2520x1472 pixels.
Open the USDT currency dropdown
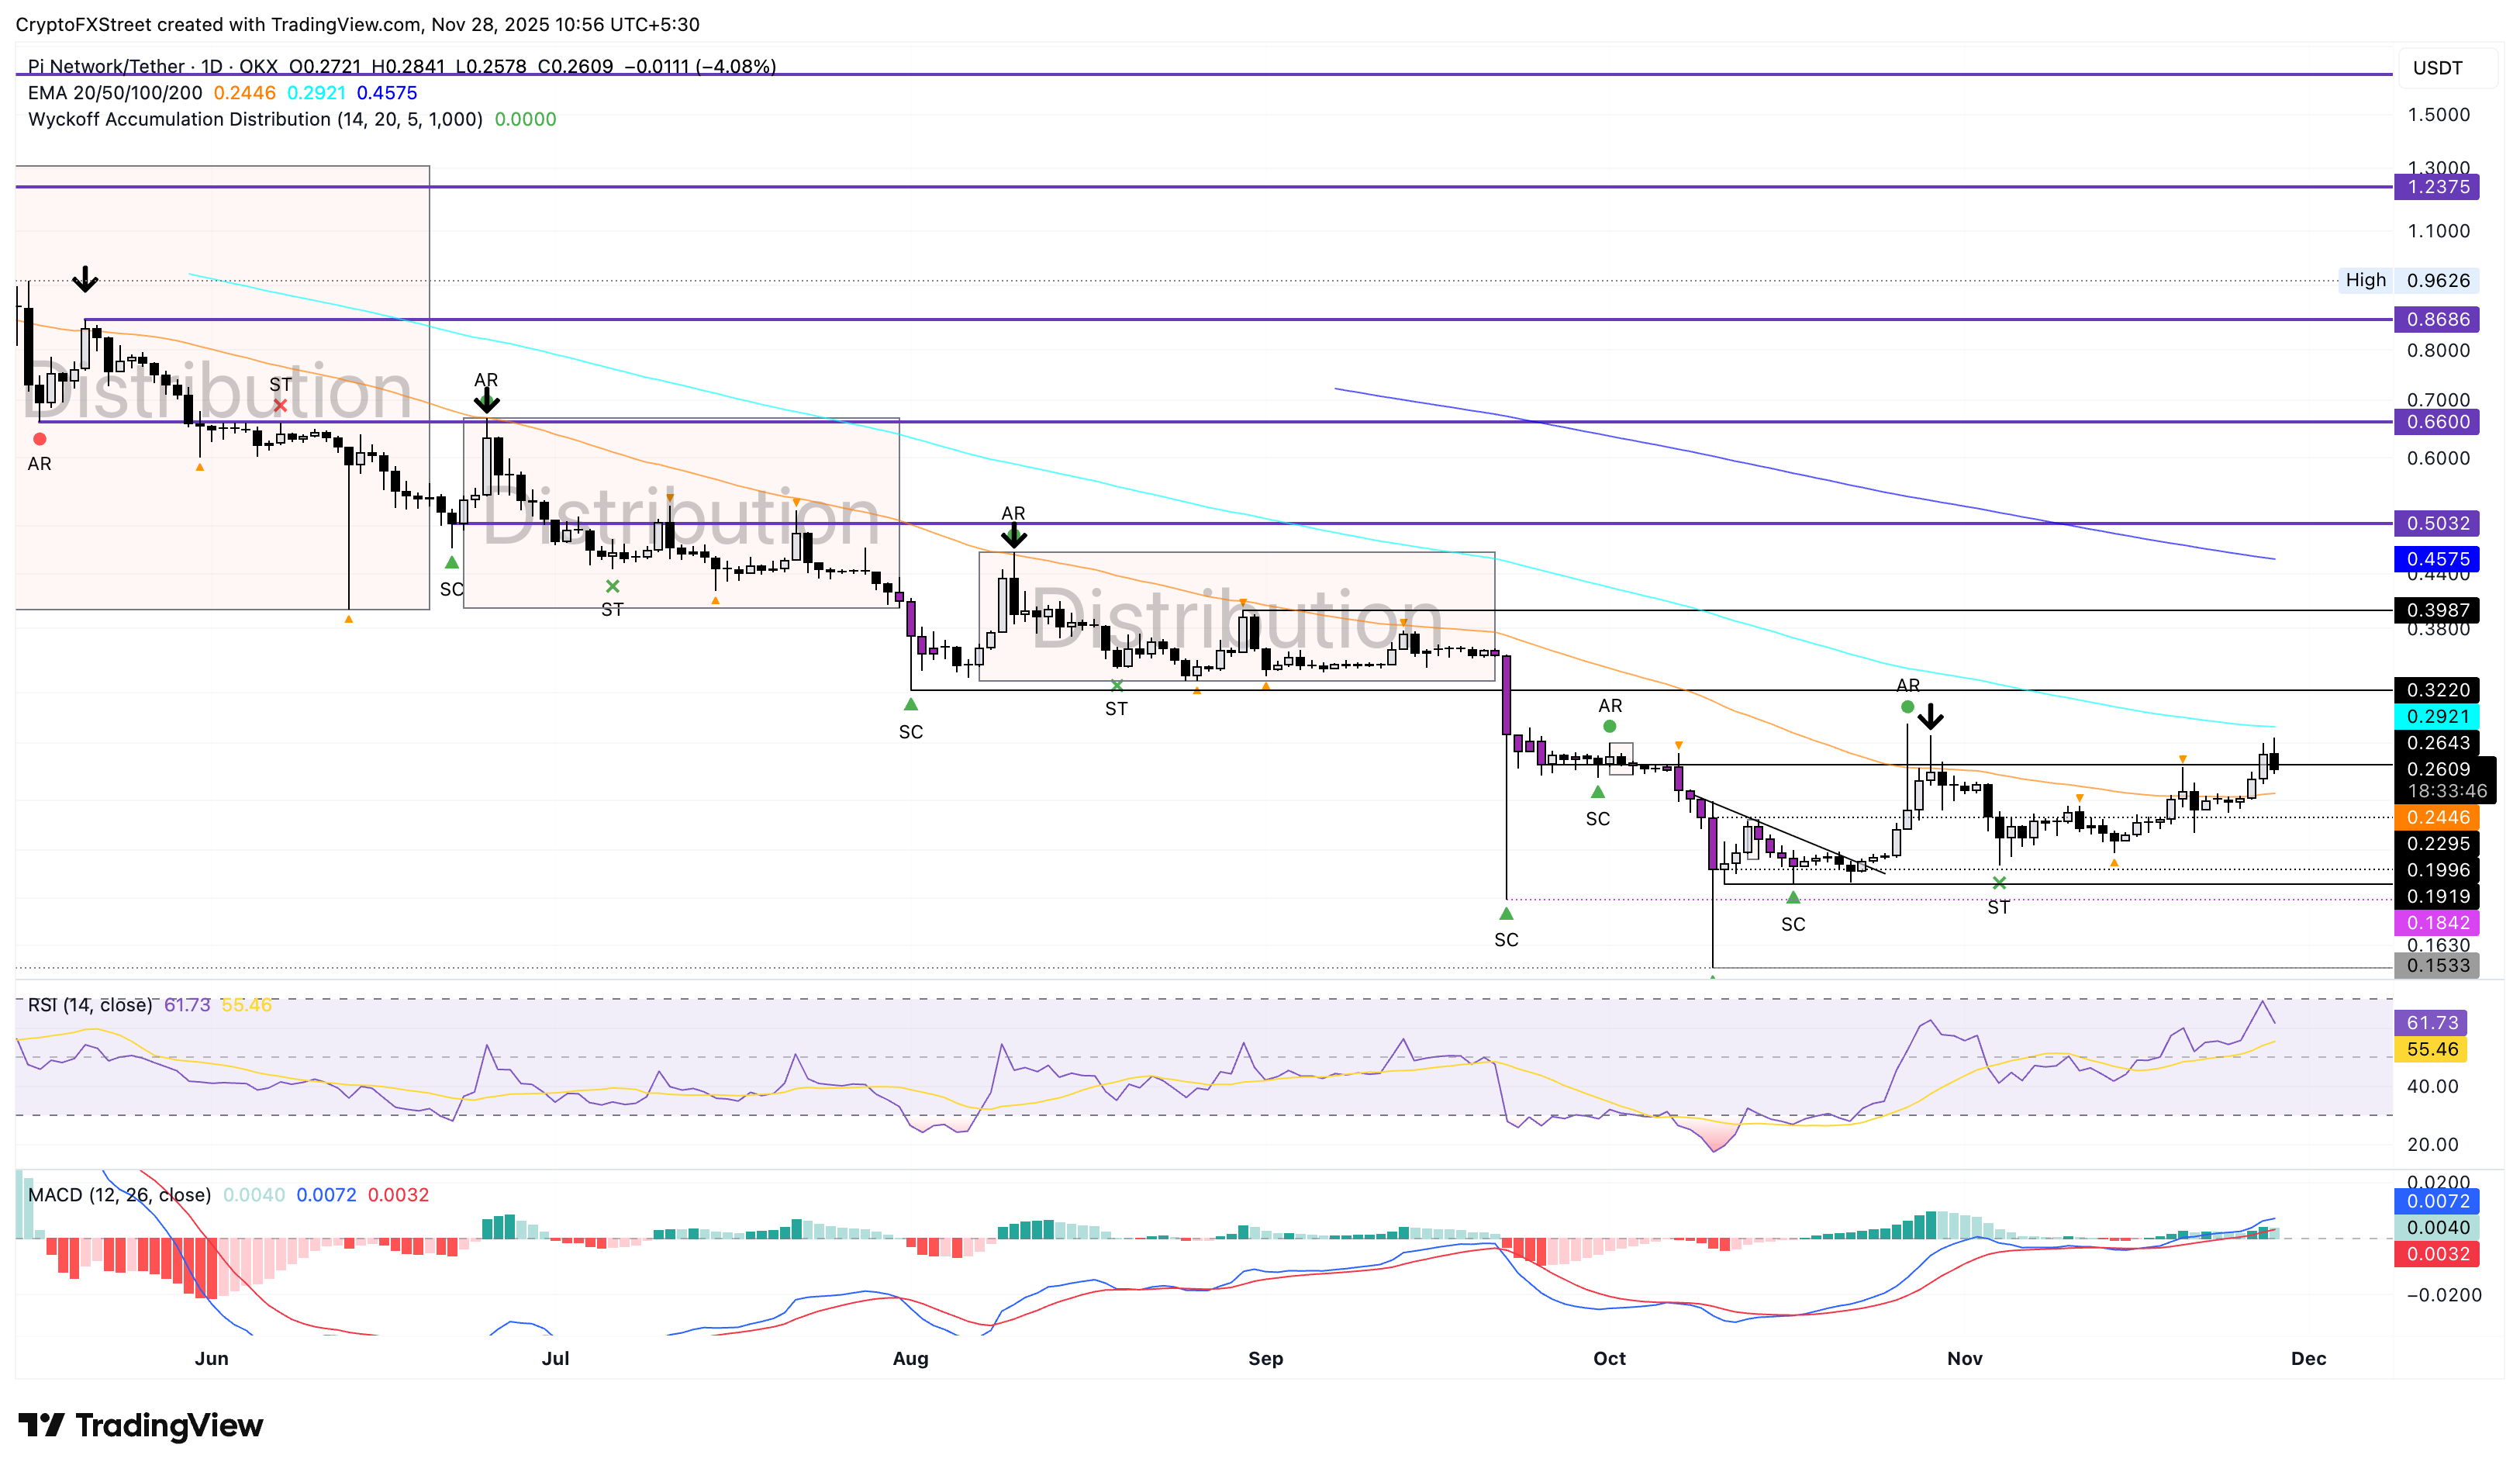[x=2436, y=68]
